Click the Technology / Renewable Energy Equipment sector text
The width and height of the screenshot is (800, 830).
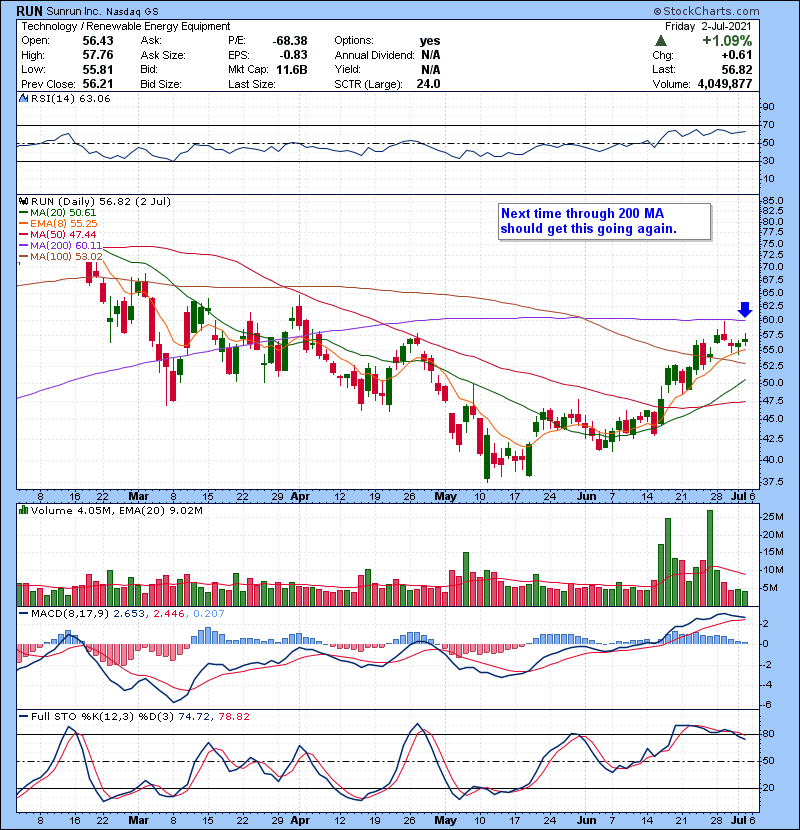[125, 26]
